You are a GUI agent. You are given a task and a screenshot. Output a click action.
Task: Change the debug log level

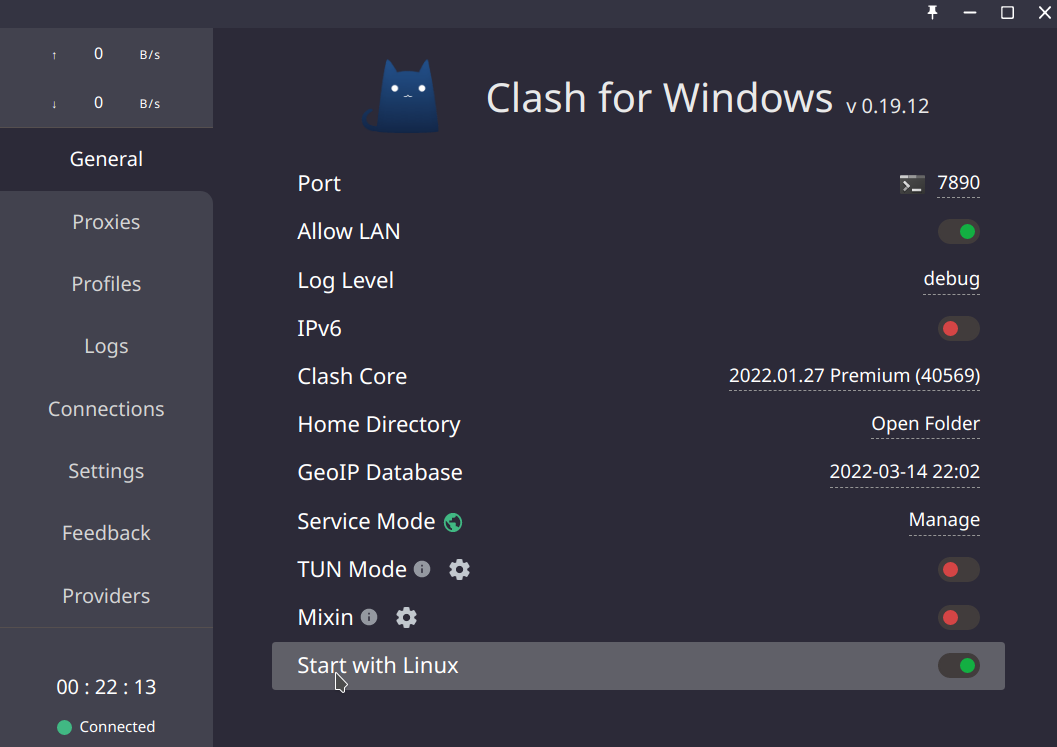[951, 279]
